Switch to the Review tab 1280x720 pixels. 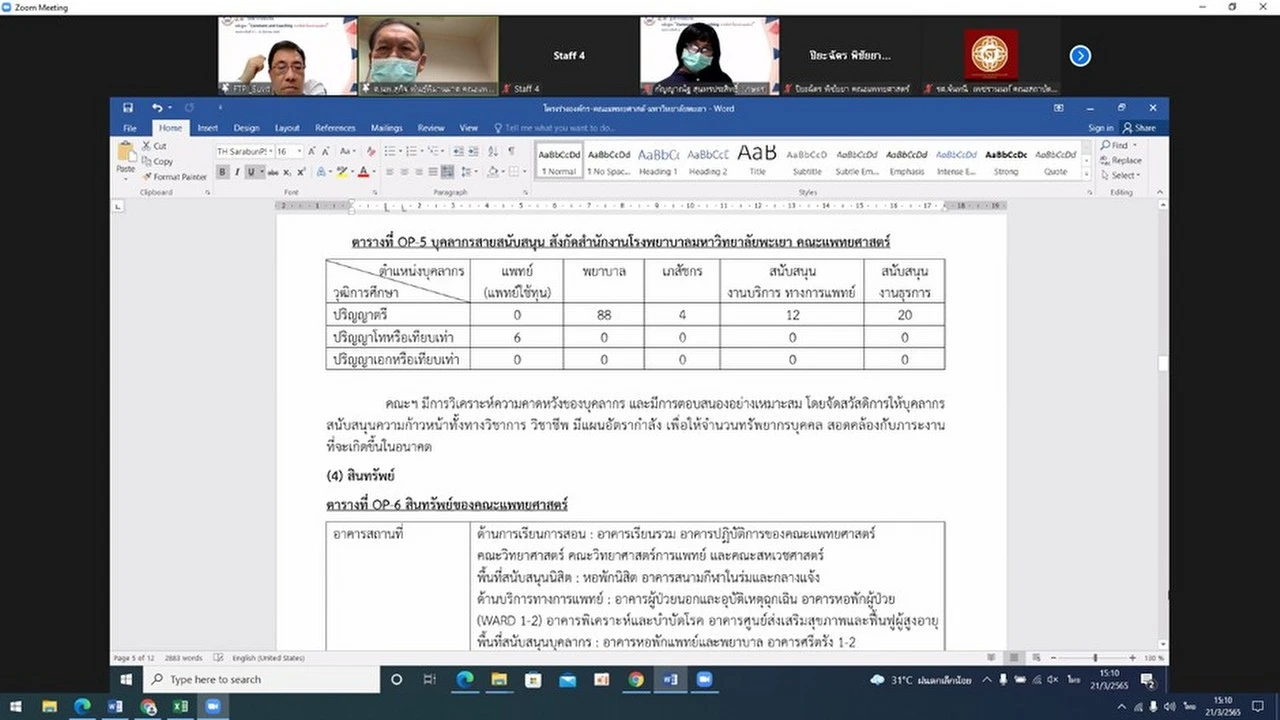coord(431,128)
